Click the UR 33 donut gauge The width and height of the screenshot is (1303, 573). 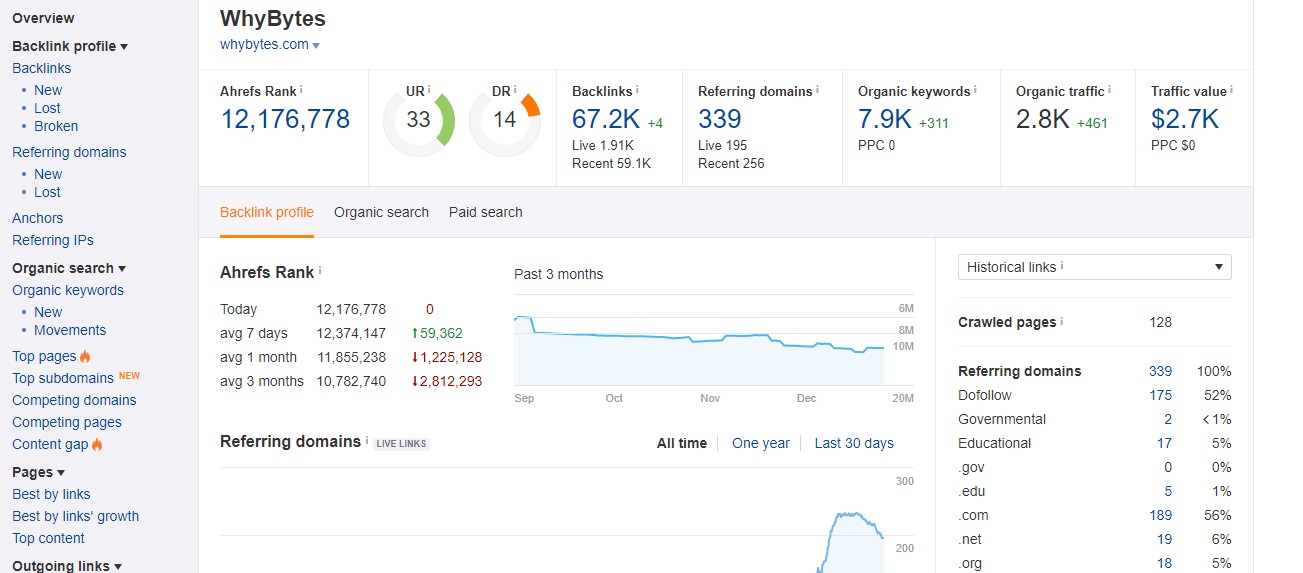point(419,120)
